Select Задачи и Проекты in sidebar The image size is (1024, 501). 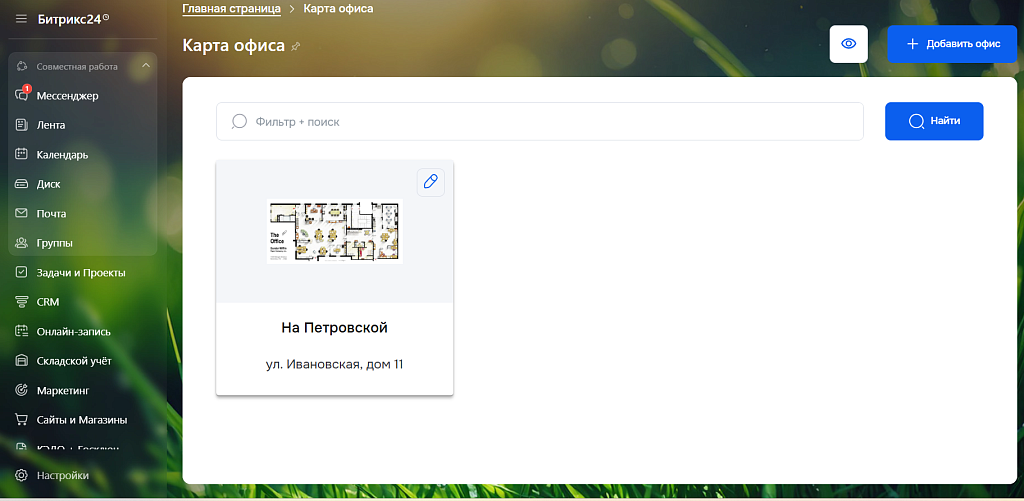(80, 272)
